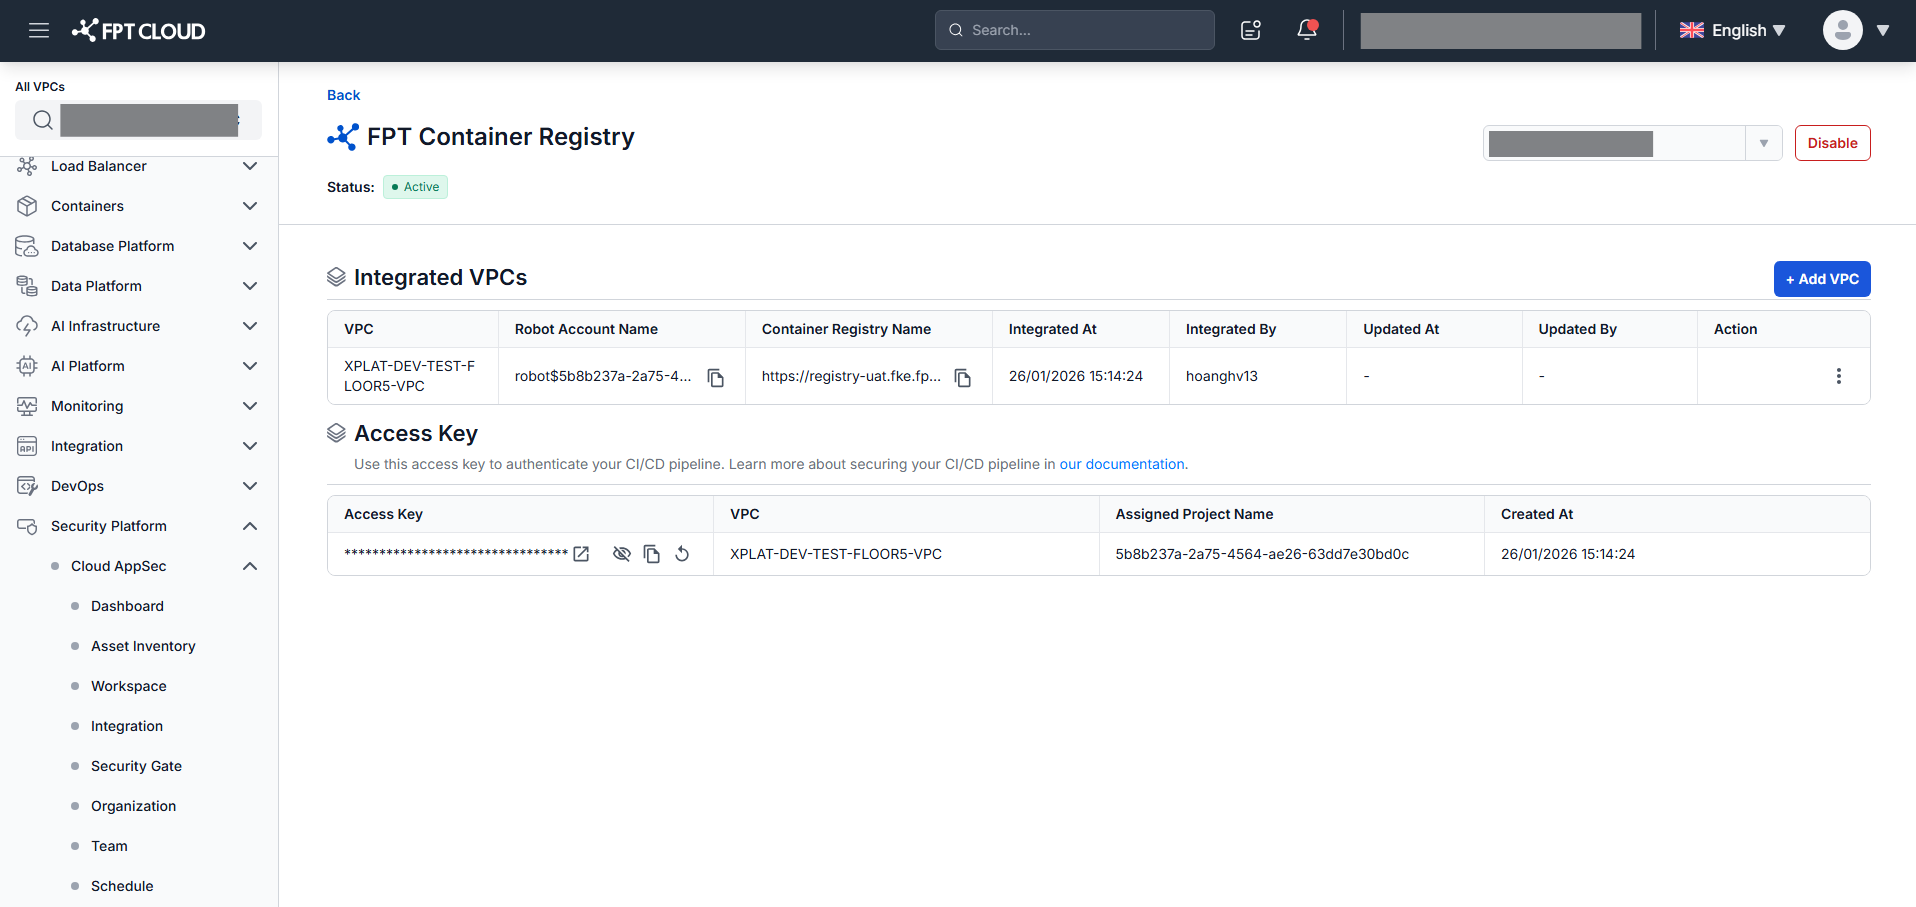This screenshot has width=1916, height=907.
Task: Expand the AI Infrastructure chevron
Action: 250,326
